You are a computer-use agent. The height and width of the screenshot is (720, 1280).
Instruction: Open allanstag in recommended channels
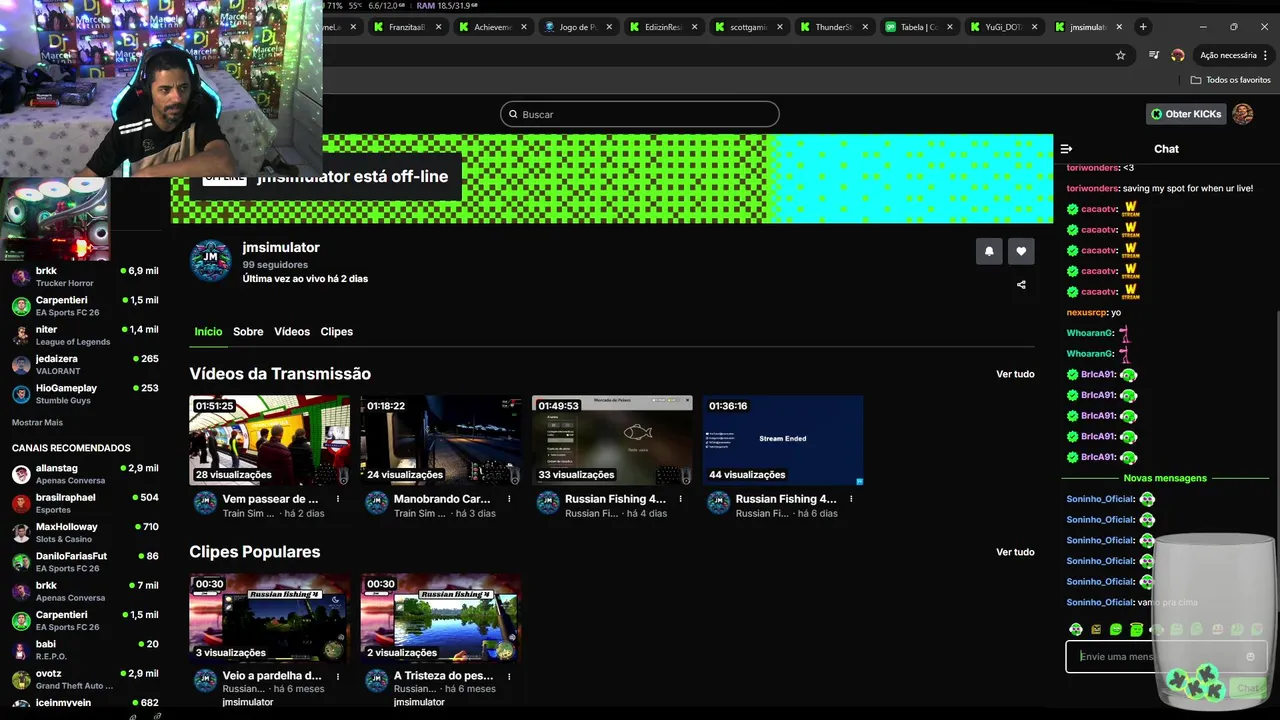tap(85, 474)
